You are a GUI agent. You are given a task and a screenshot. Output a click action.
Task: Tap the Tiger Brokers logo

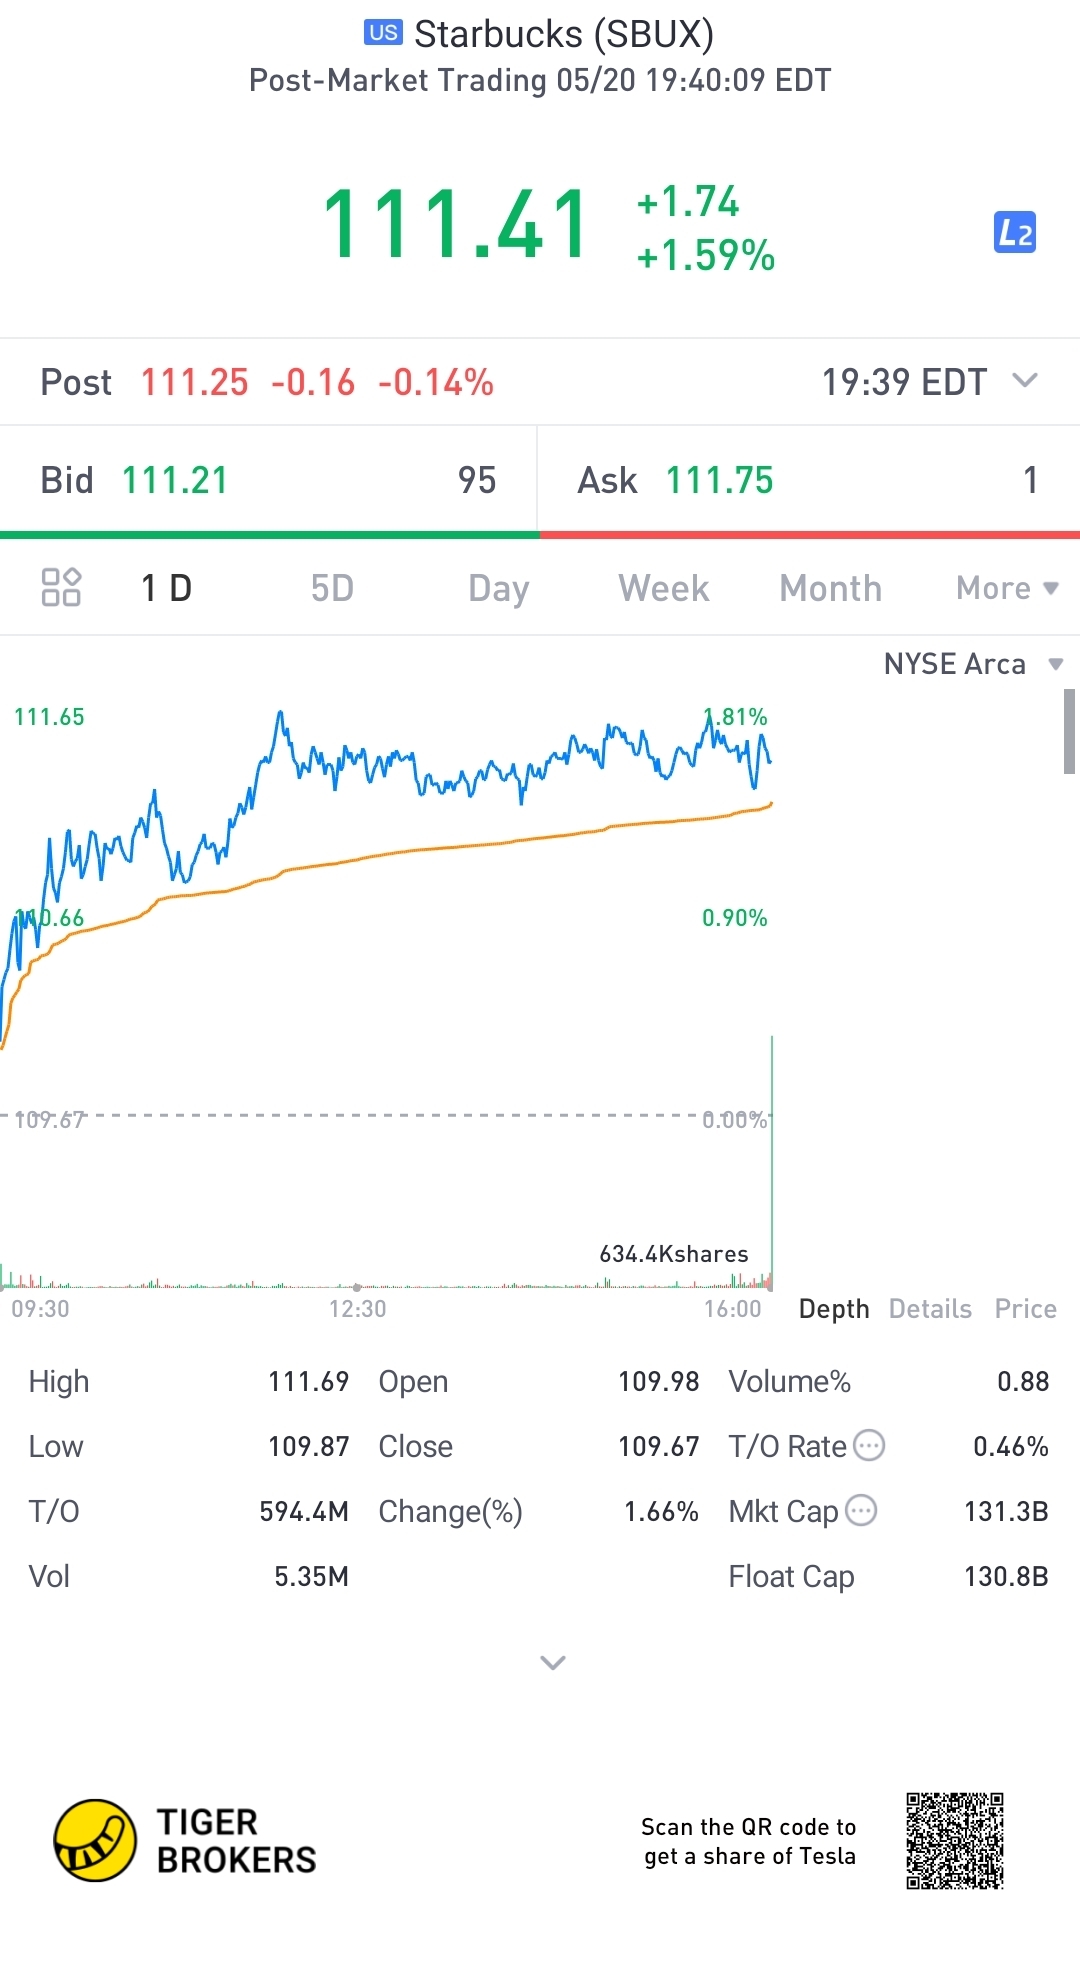coord(185,1841)
